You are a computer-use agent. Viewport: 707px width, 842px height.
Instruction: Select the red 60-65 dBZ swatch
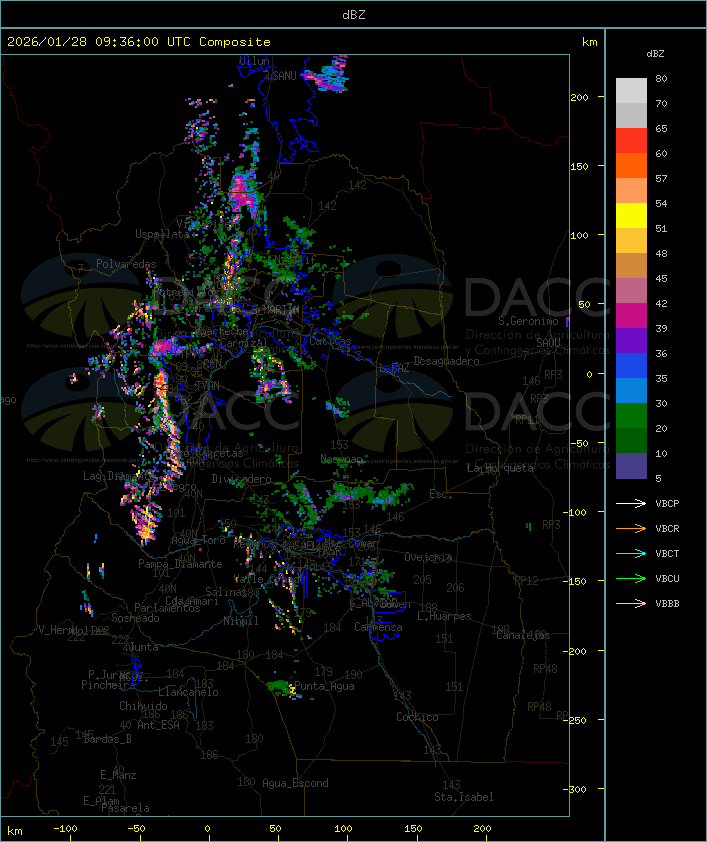coord(631,141)
